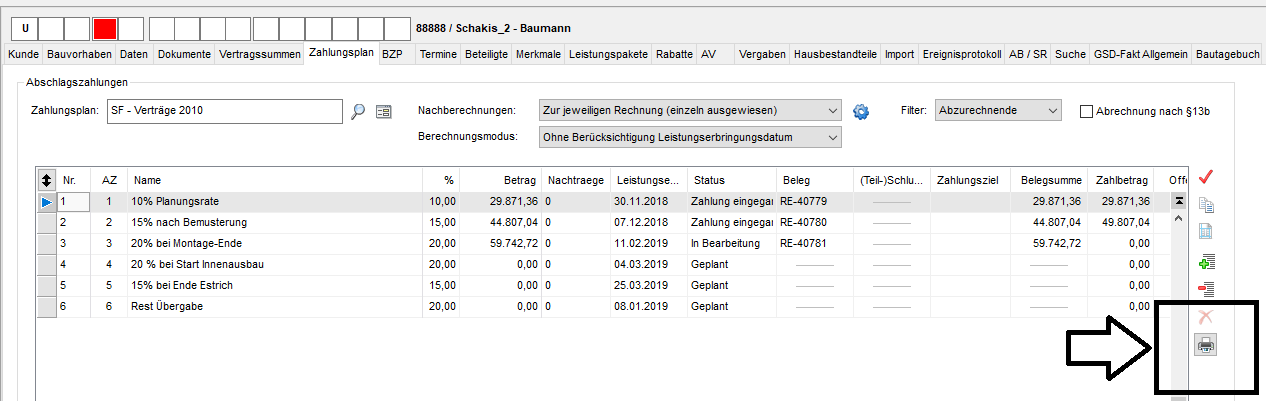Open the Bautagebuch tab

tap(1228, 54)
